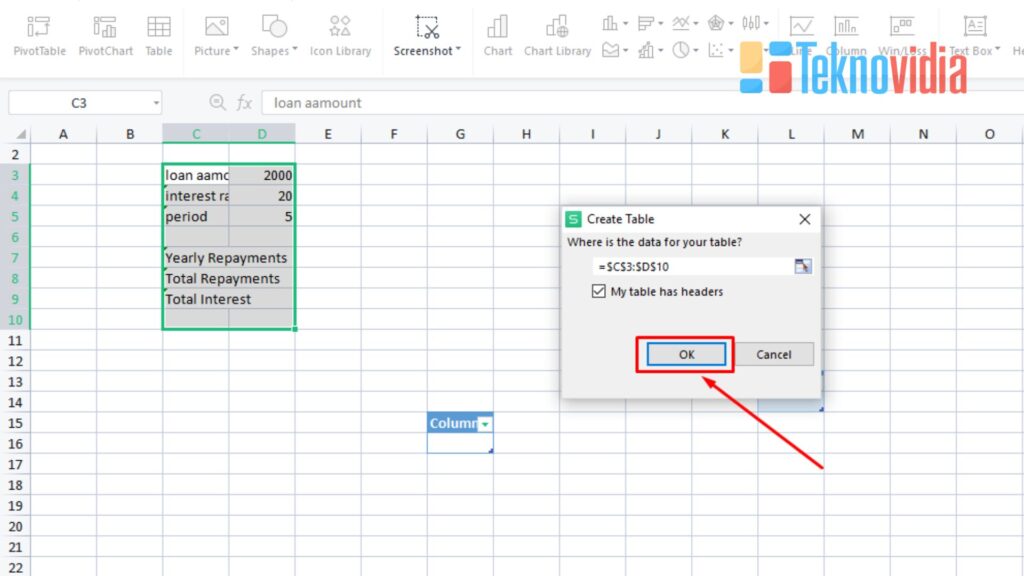Viewport: 1024px width, 576px height.
Task: Open the Column1 filter dropdown
Action: click(x=486, y=423)
